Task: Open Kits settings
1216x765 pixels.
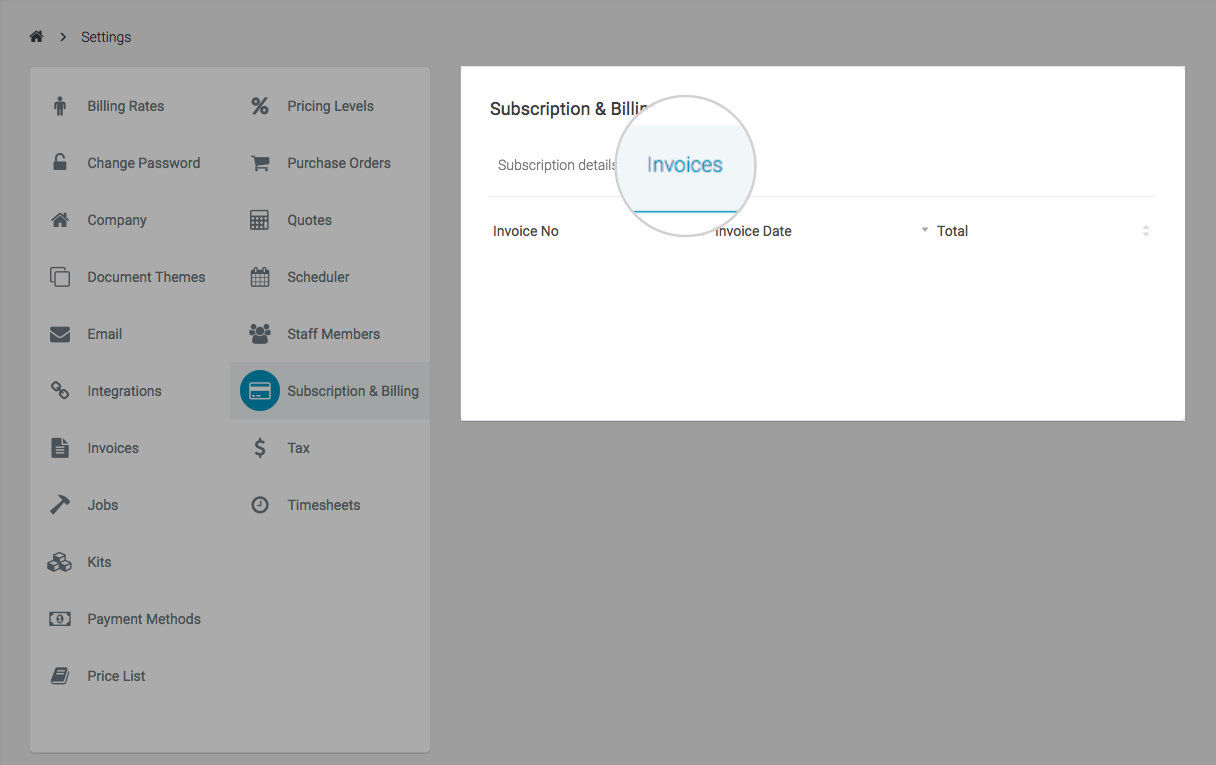Action: click(x=99, y=562)
